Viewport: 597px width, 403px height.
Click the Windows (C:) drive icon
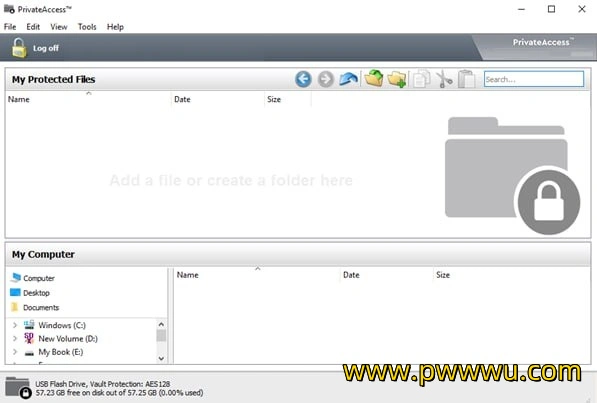coord(29,325)
